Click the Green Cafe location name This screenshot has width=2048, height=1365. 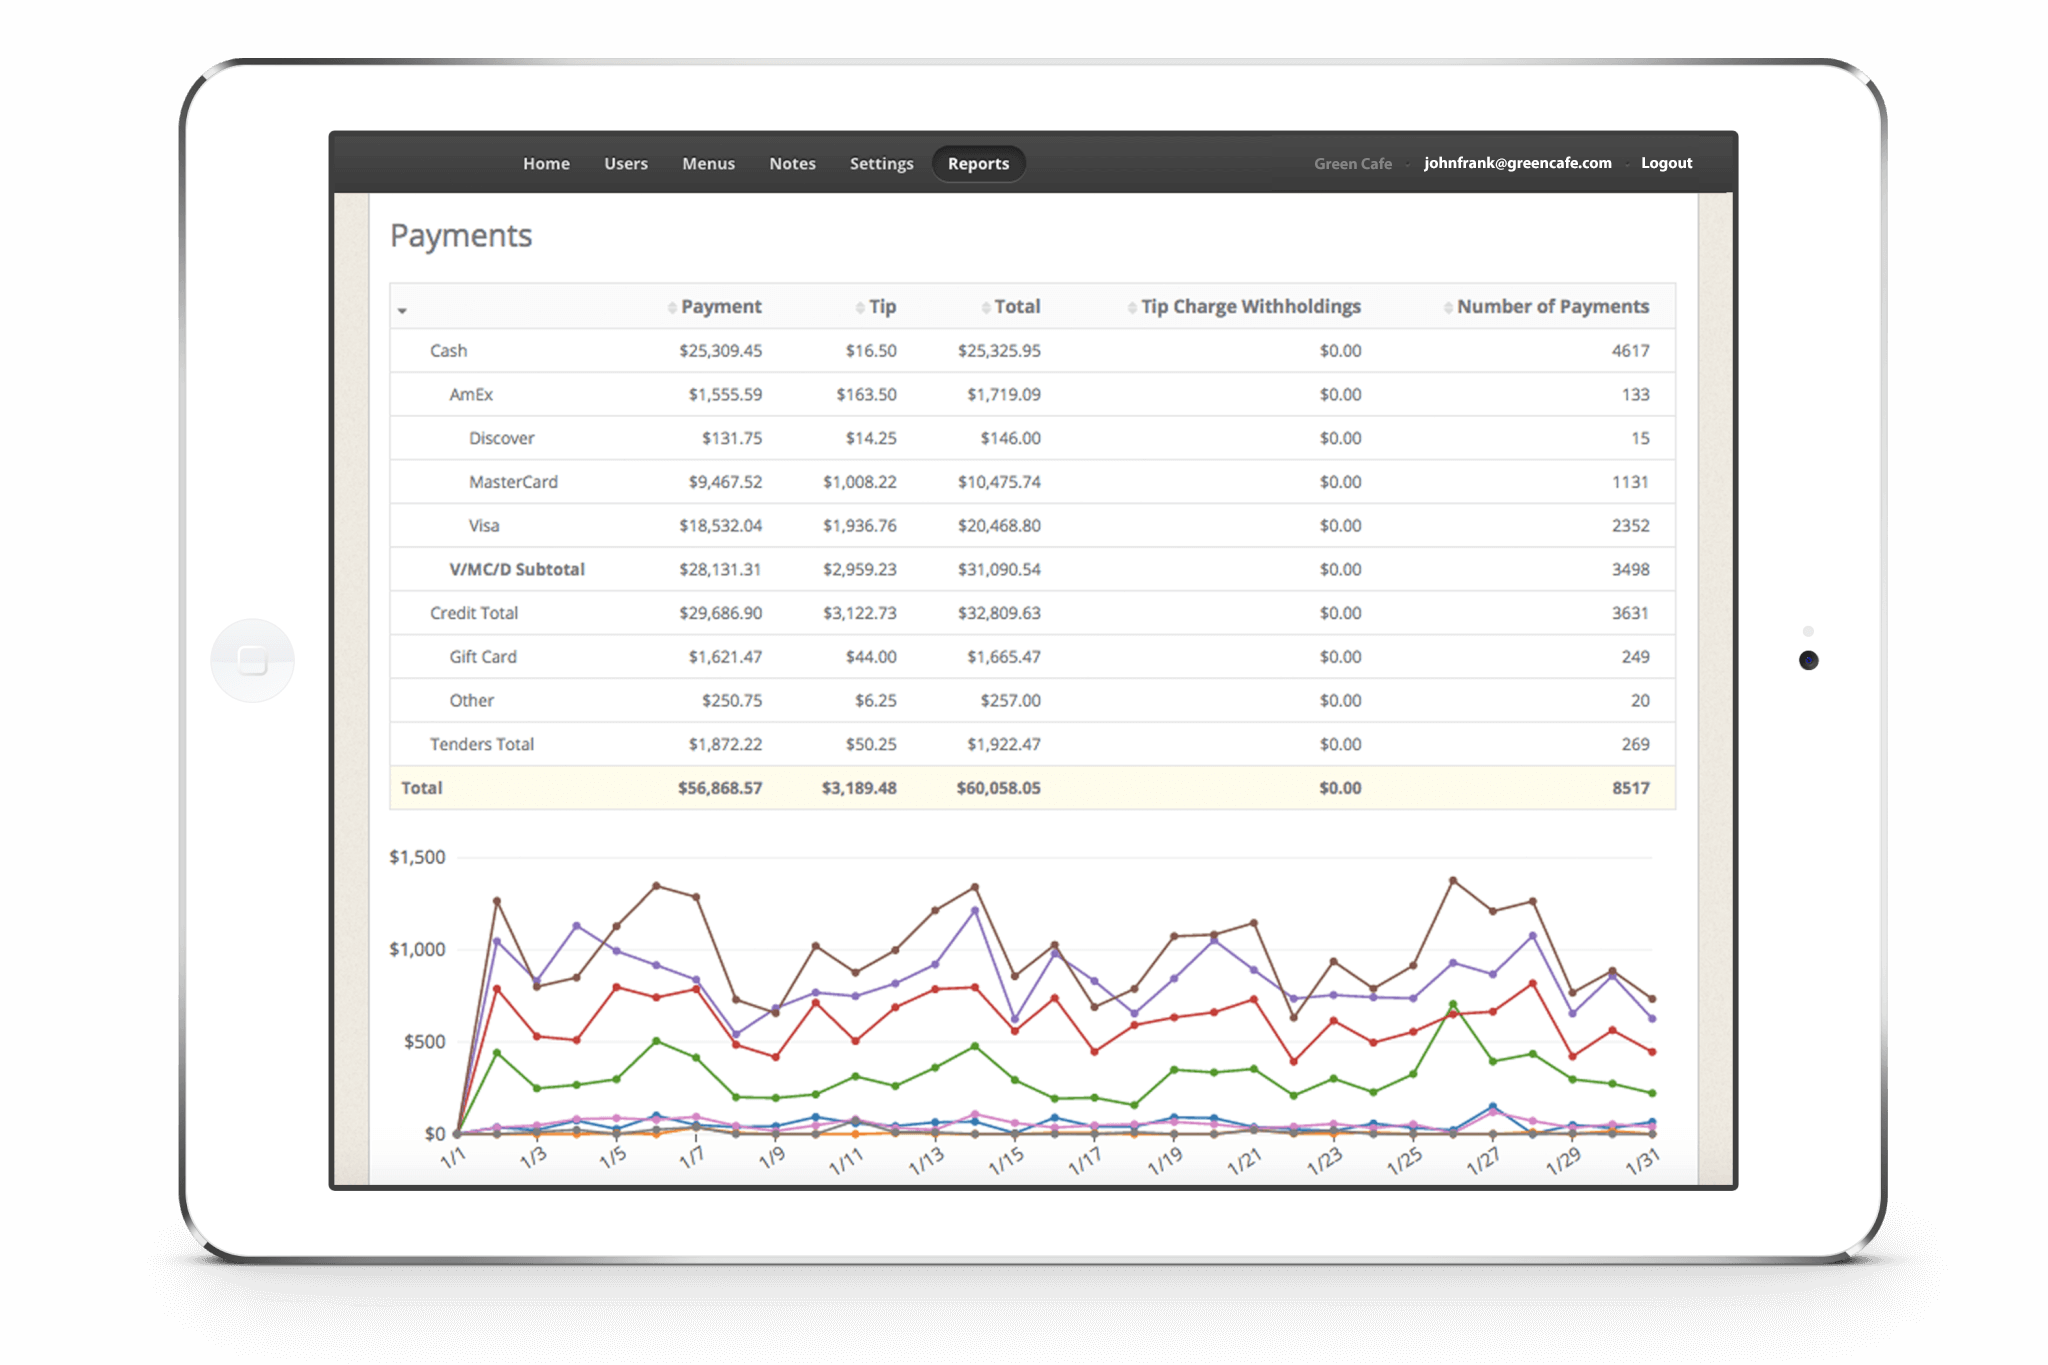(1352, 164)
